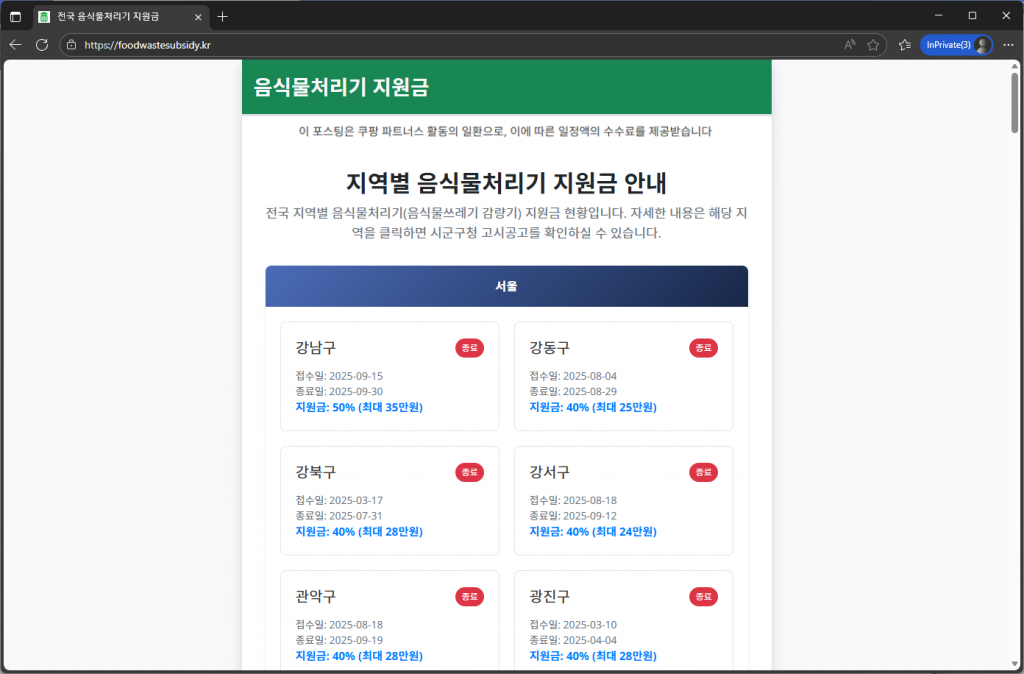Image resolution: width=1024 pixels, height=674 pixels.
Task: Activate the Read Aloud icon
Action: pyautogui.click(x=850, y=45)
